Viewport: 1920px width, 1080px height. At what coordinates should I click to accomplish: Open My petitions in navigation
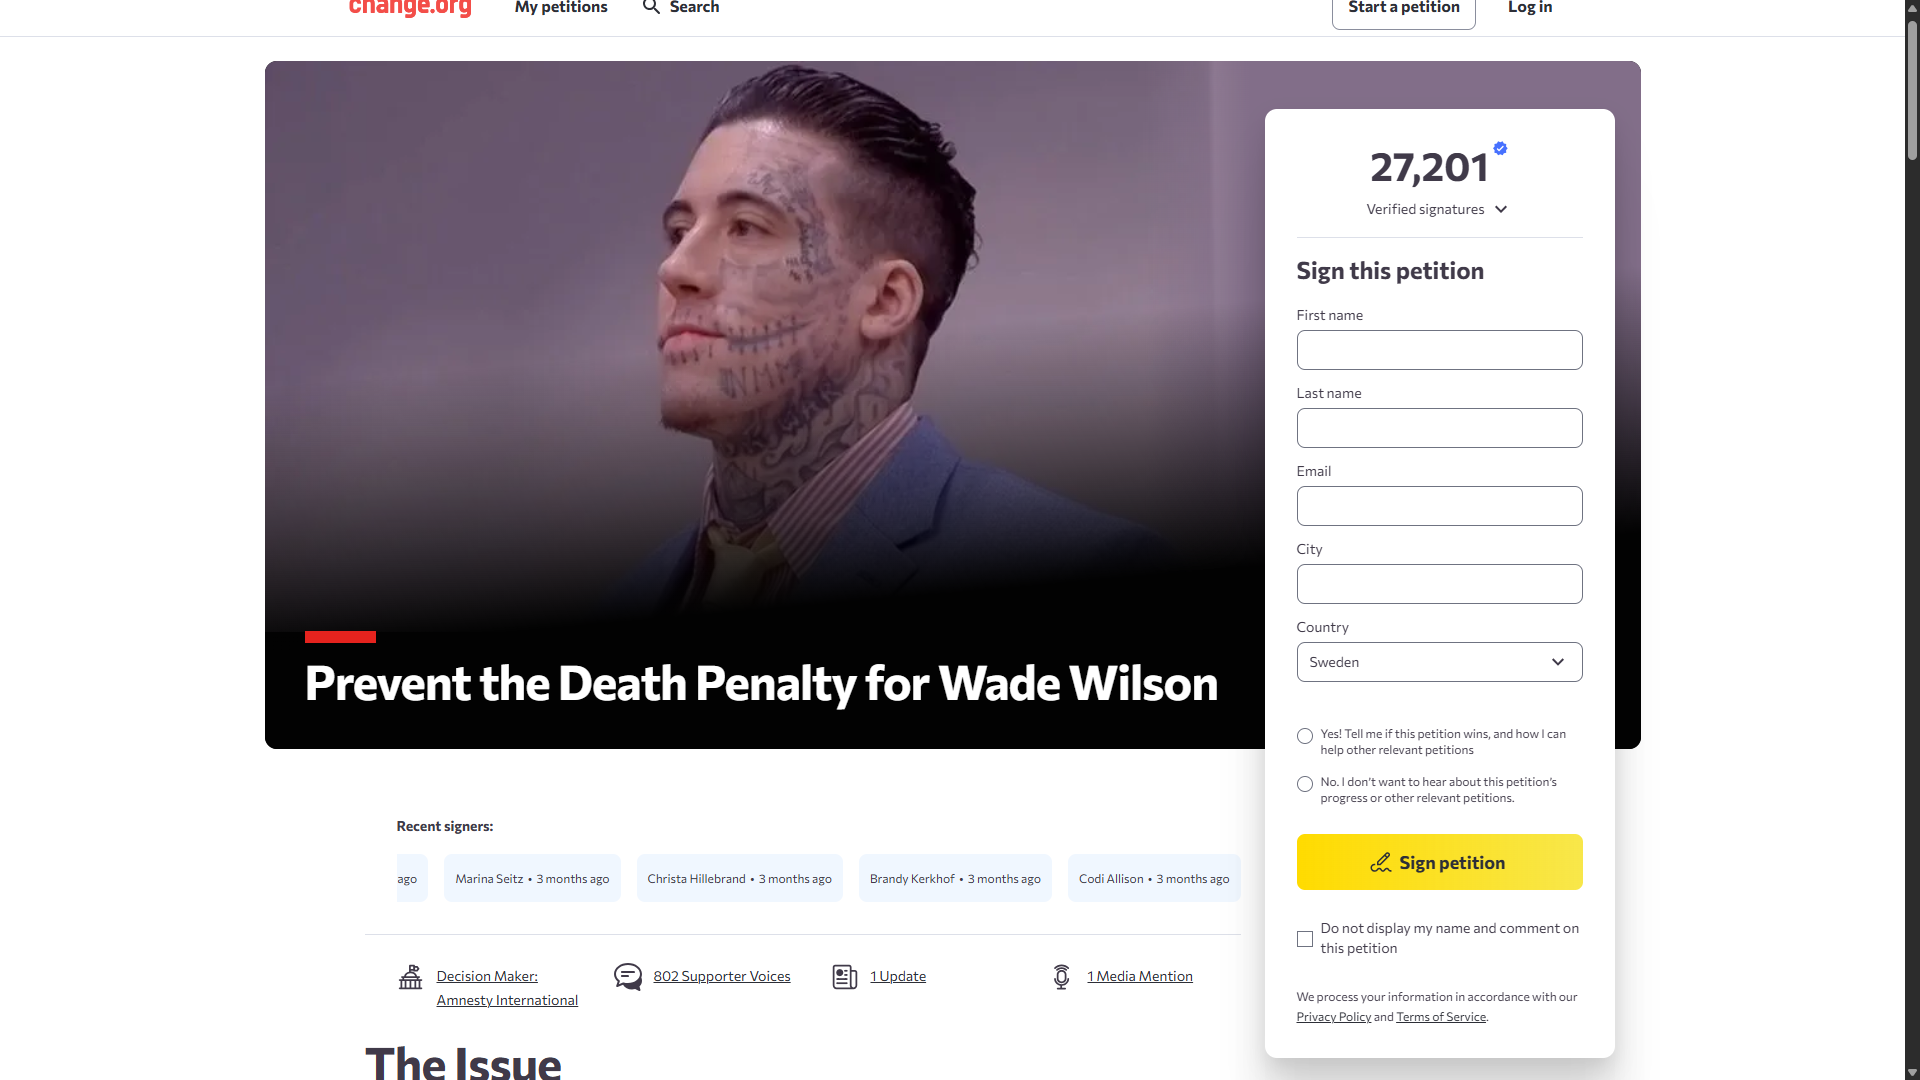coord(561,7)
